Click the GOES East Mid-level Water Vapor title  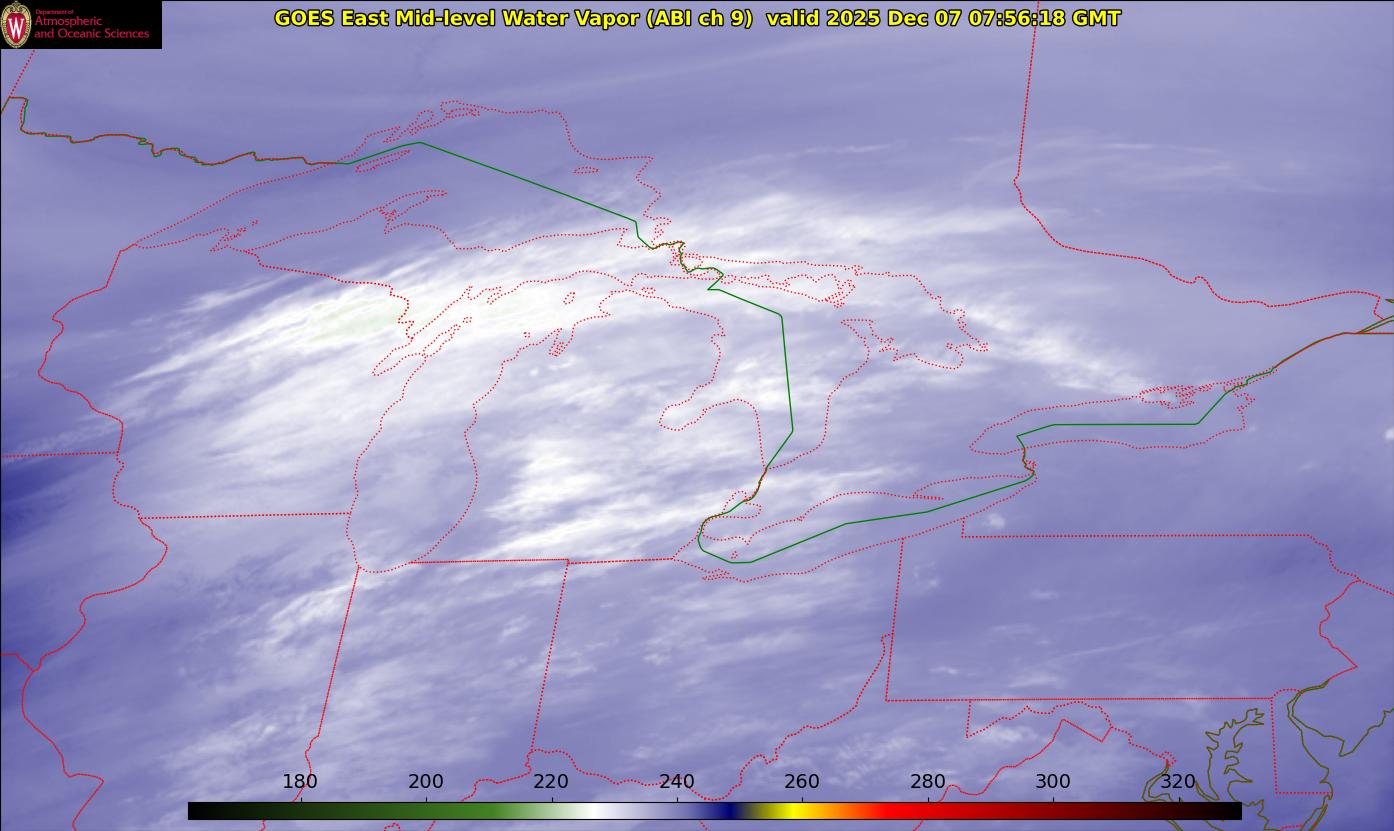click(x=512, y=18)
